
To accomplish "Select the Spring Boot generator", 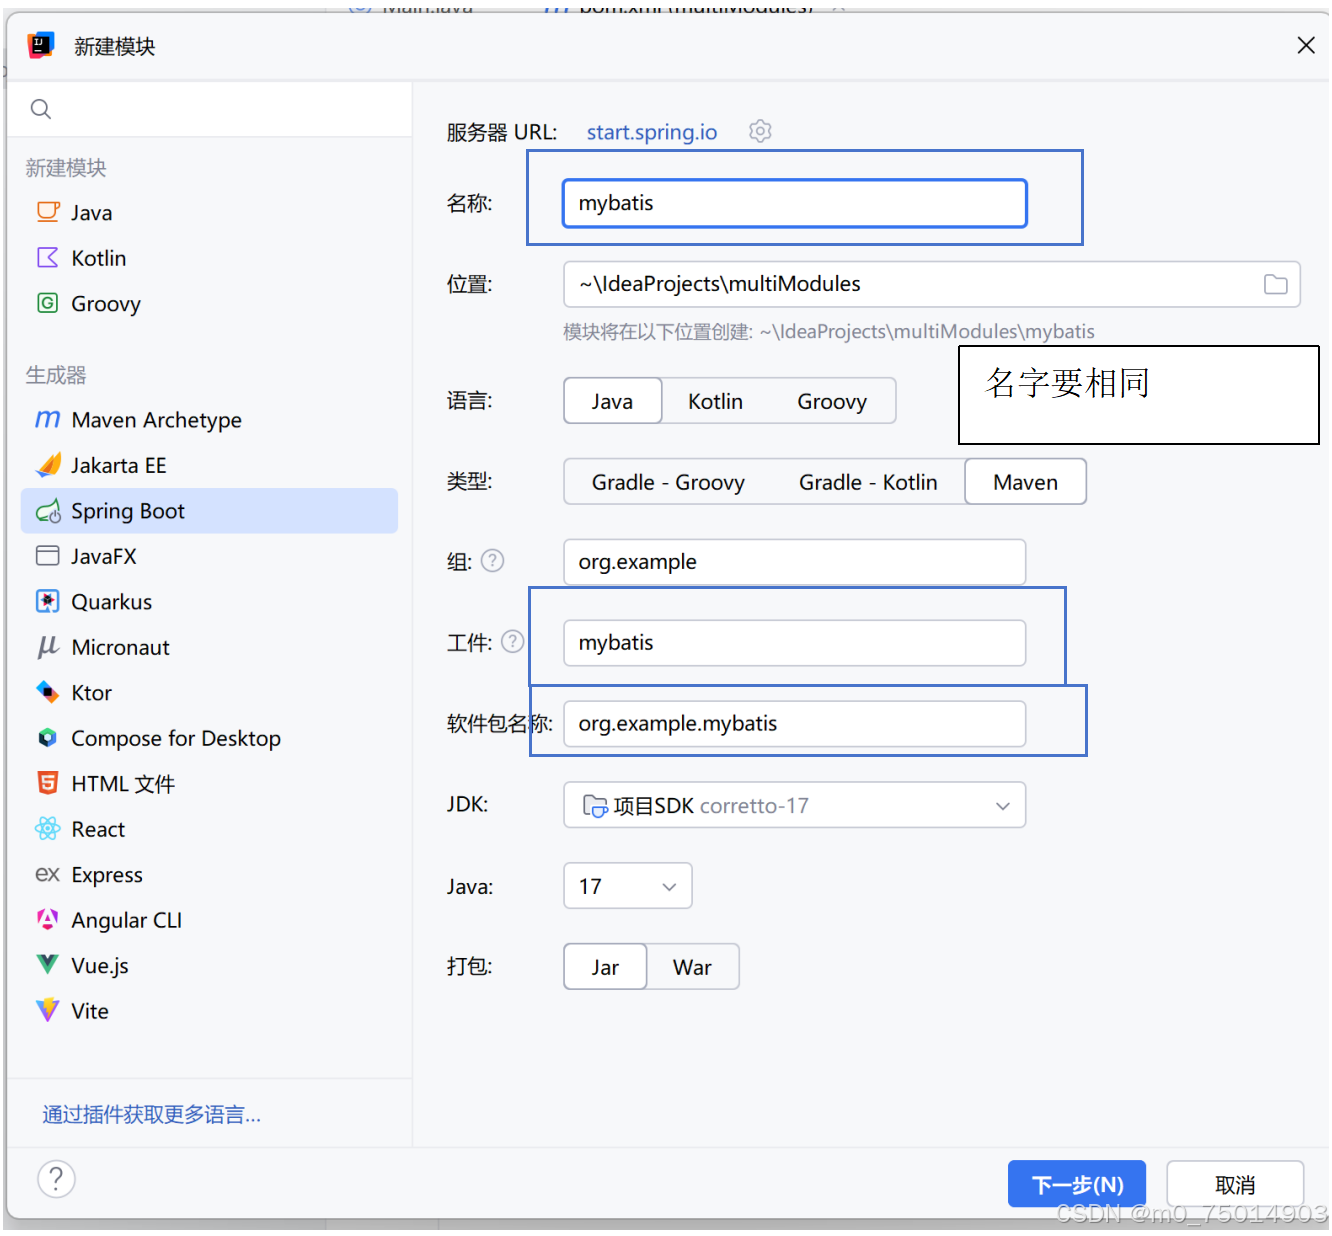I will [x=128, y=510].
